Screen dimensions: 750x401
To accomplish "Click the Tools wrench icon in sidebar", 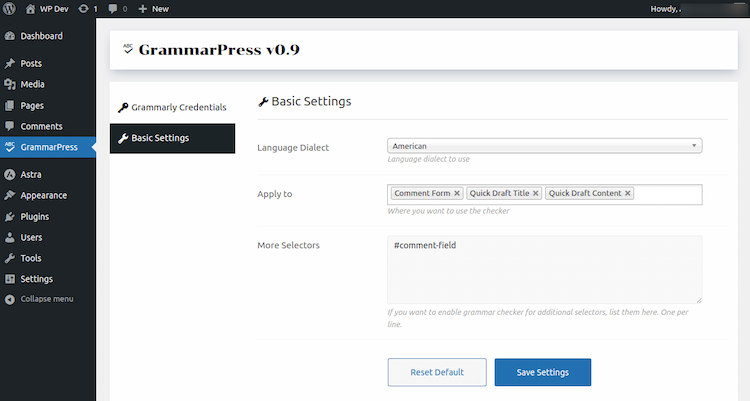I will click(10, 258).
